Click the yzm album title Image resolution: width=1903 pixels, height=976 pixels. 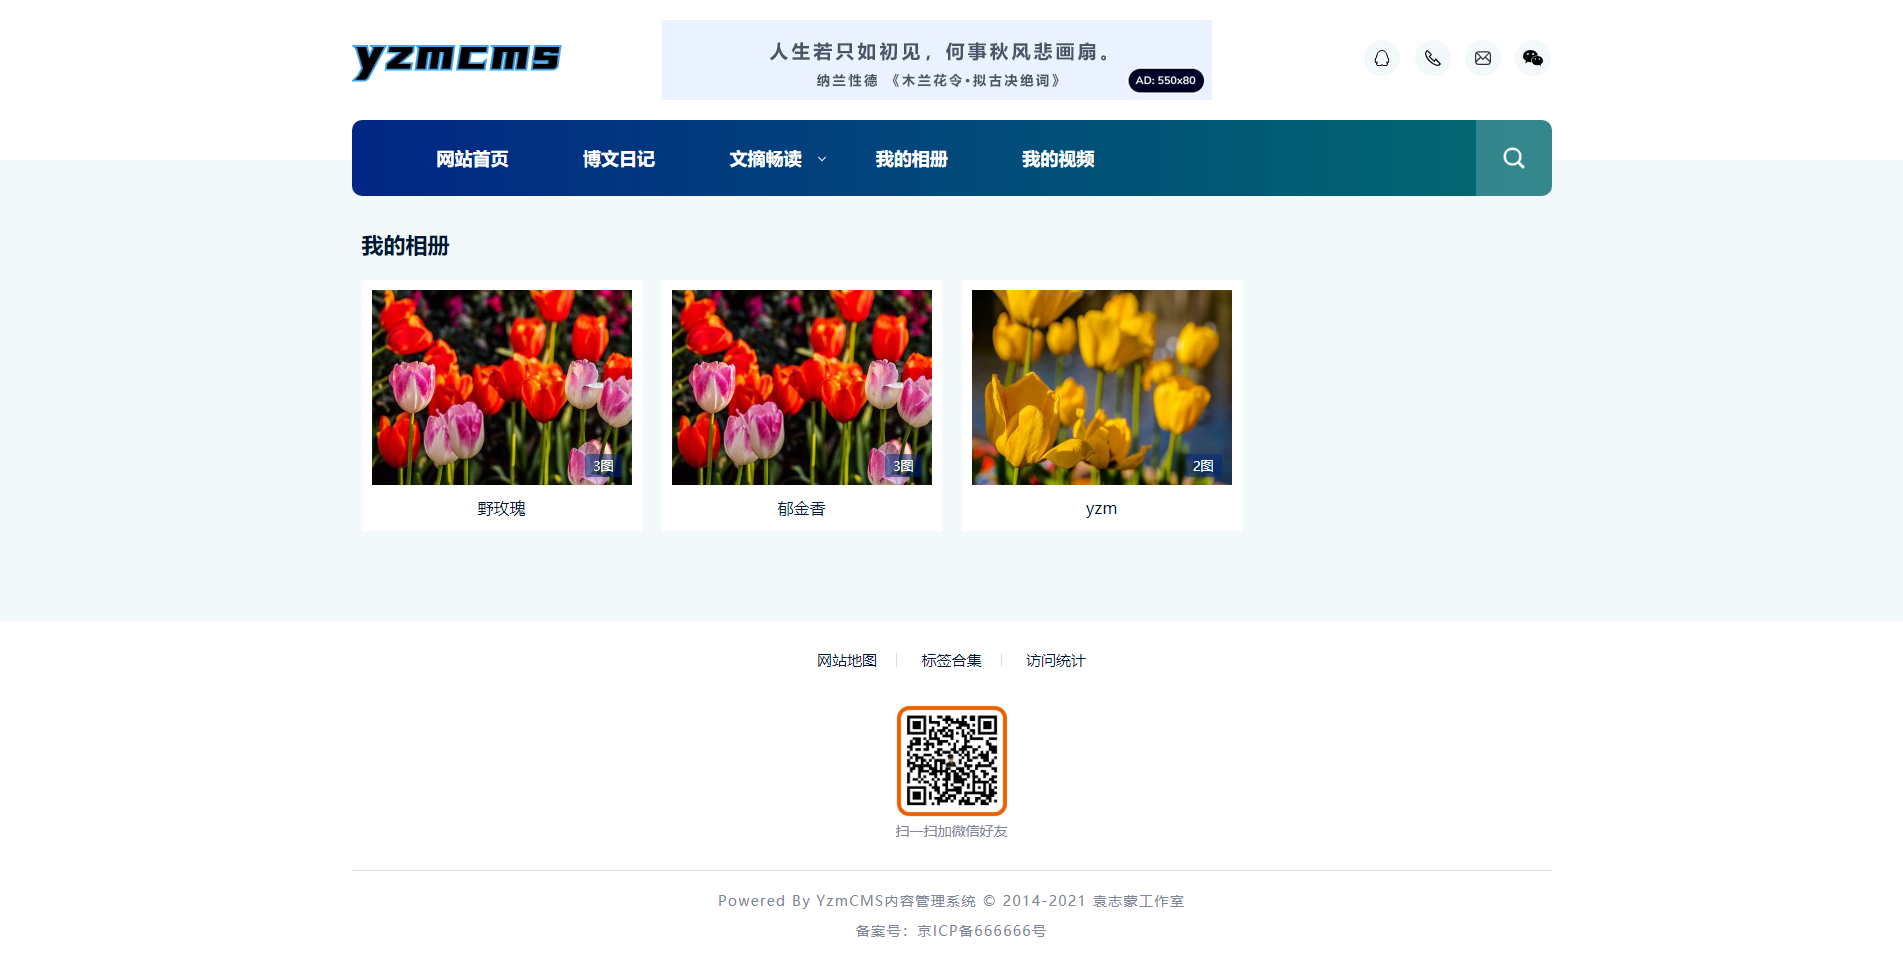pos(1102,509)
